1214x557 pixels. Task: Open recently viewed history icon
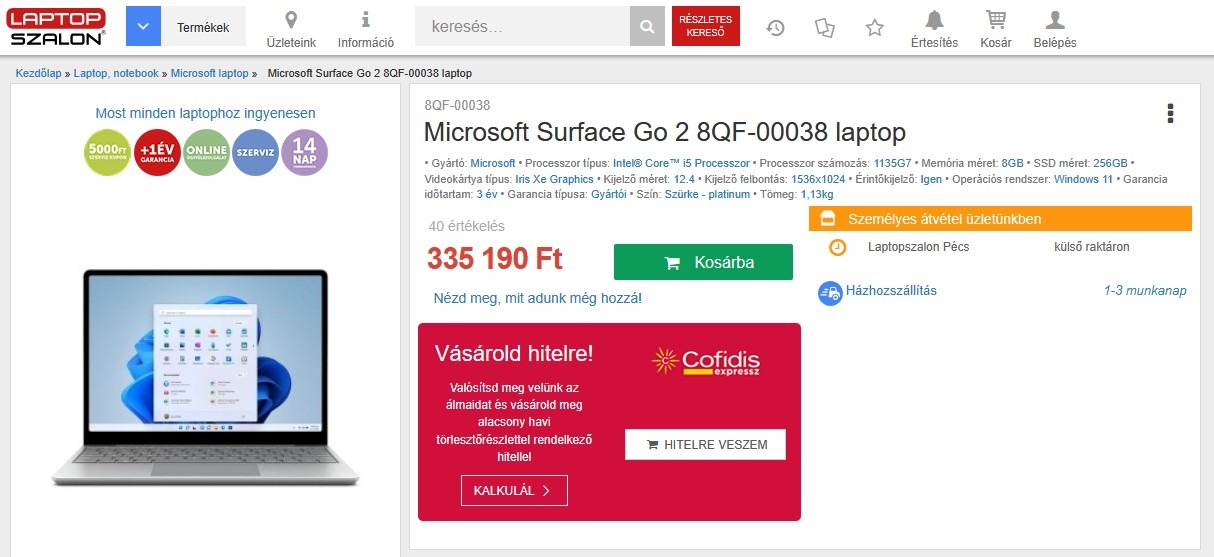[776, 28]
